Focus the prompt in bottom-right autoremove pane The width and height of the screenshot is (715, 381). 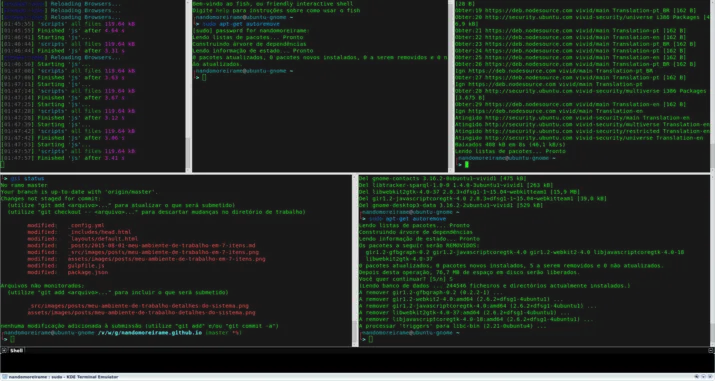(371, 339)
